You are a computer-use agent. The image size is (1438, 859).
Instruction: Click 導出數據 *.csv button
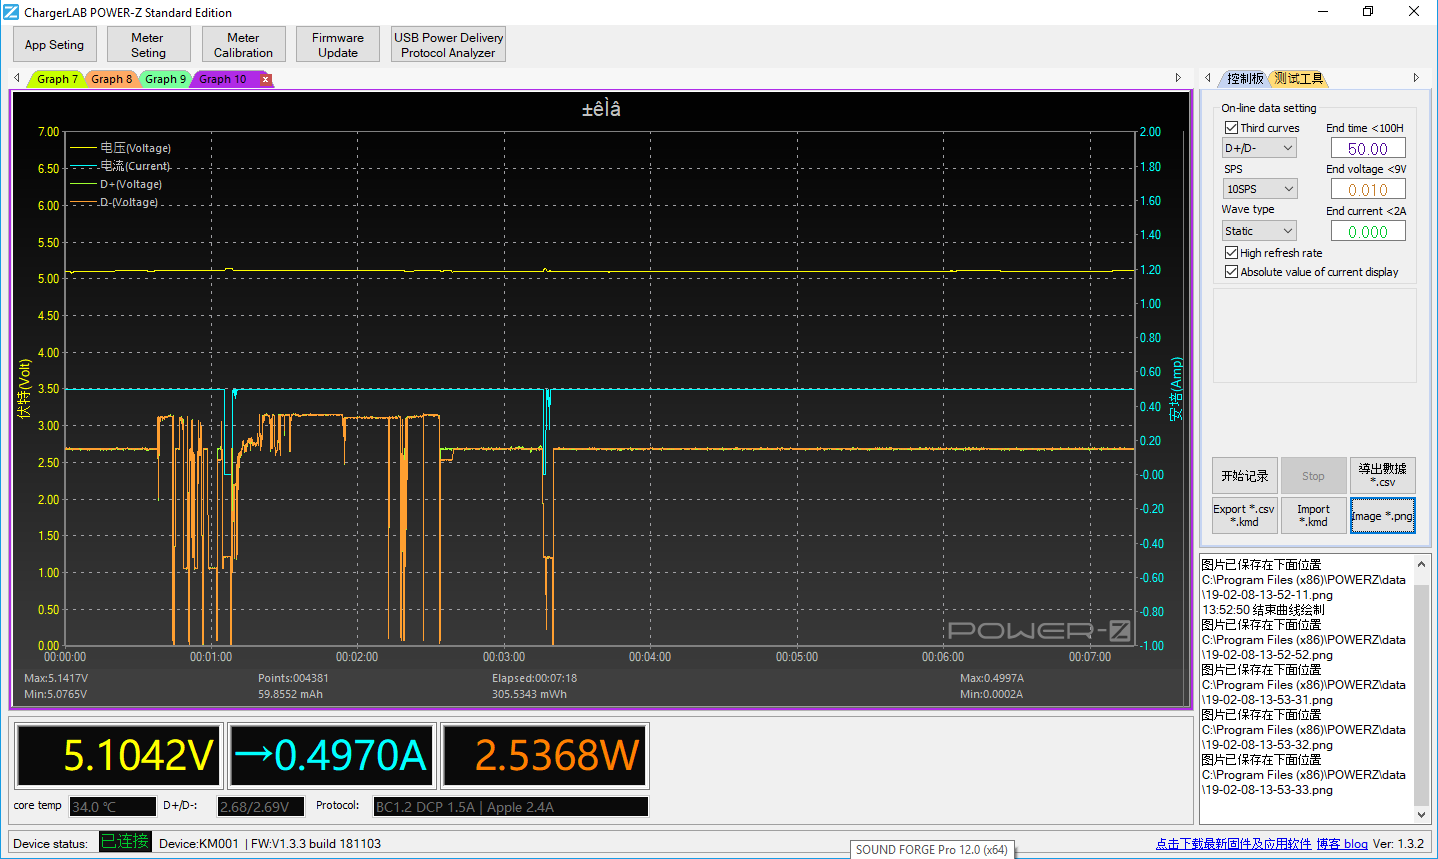coord(1382,476)
